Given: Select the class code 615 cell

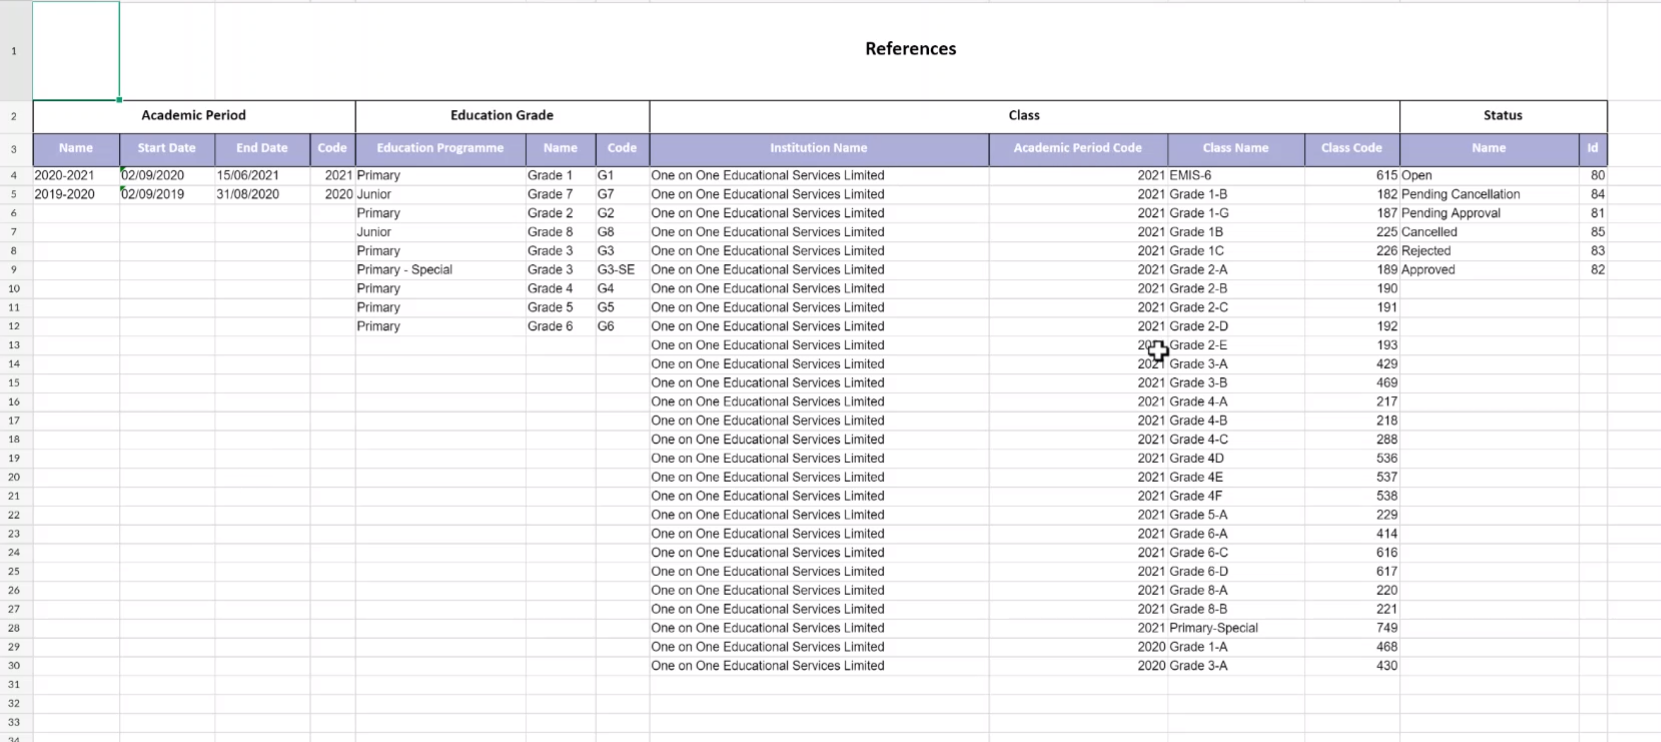Looking at the screenshot, I should point(1352,175).
